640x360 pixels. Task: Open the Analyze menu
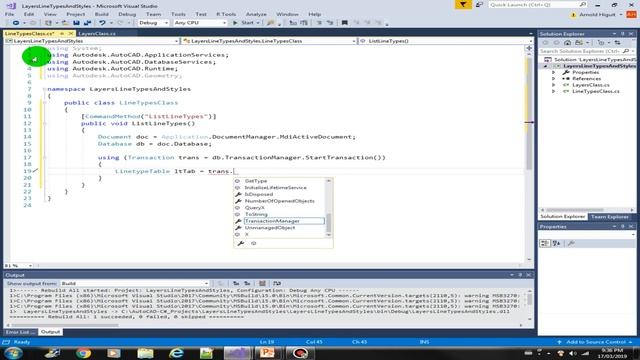pos(256,14)
